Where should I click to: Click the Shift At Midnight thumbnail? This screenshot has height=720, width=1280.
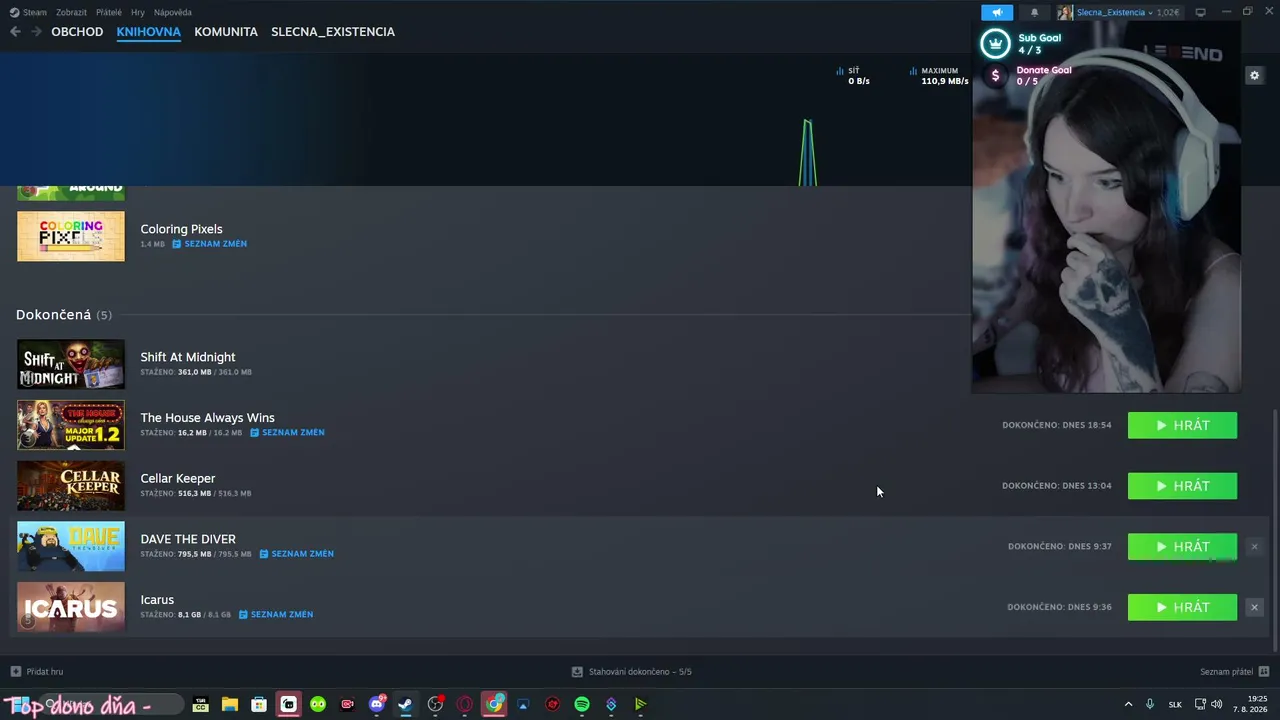tap(71, 364)
